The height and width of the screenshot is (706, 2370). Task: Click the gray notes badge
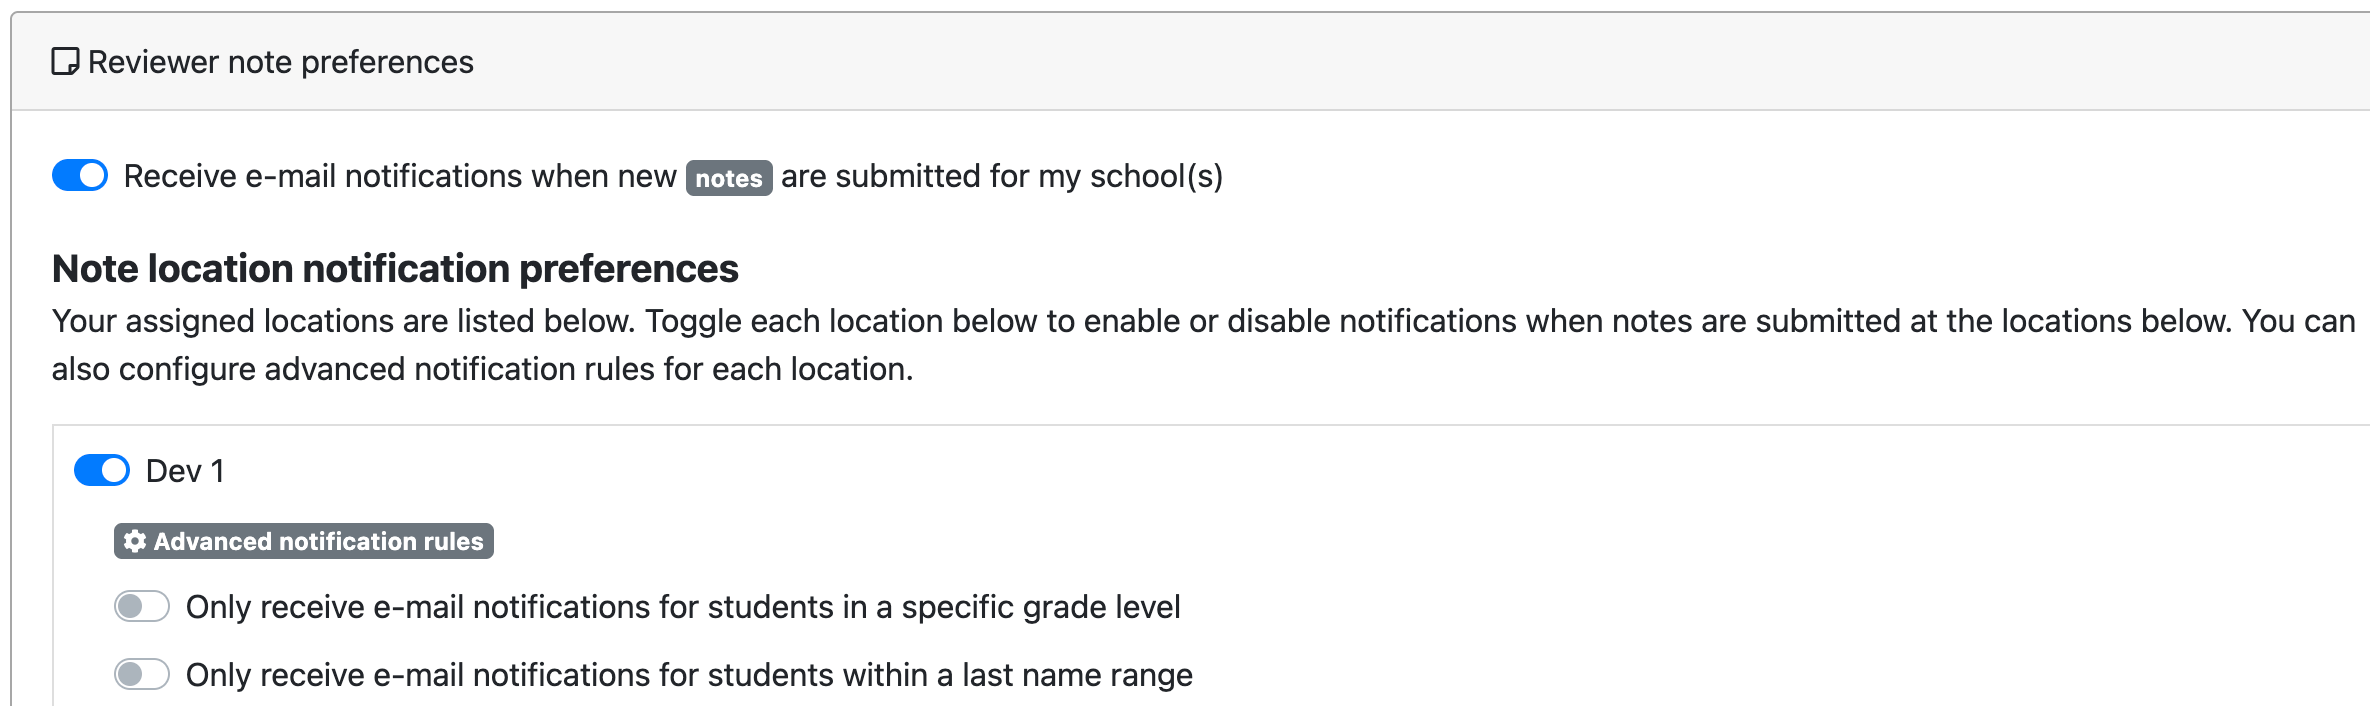[x=729, y=178]
